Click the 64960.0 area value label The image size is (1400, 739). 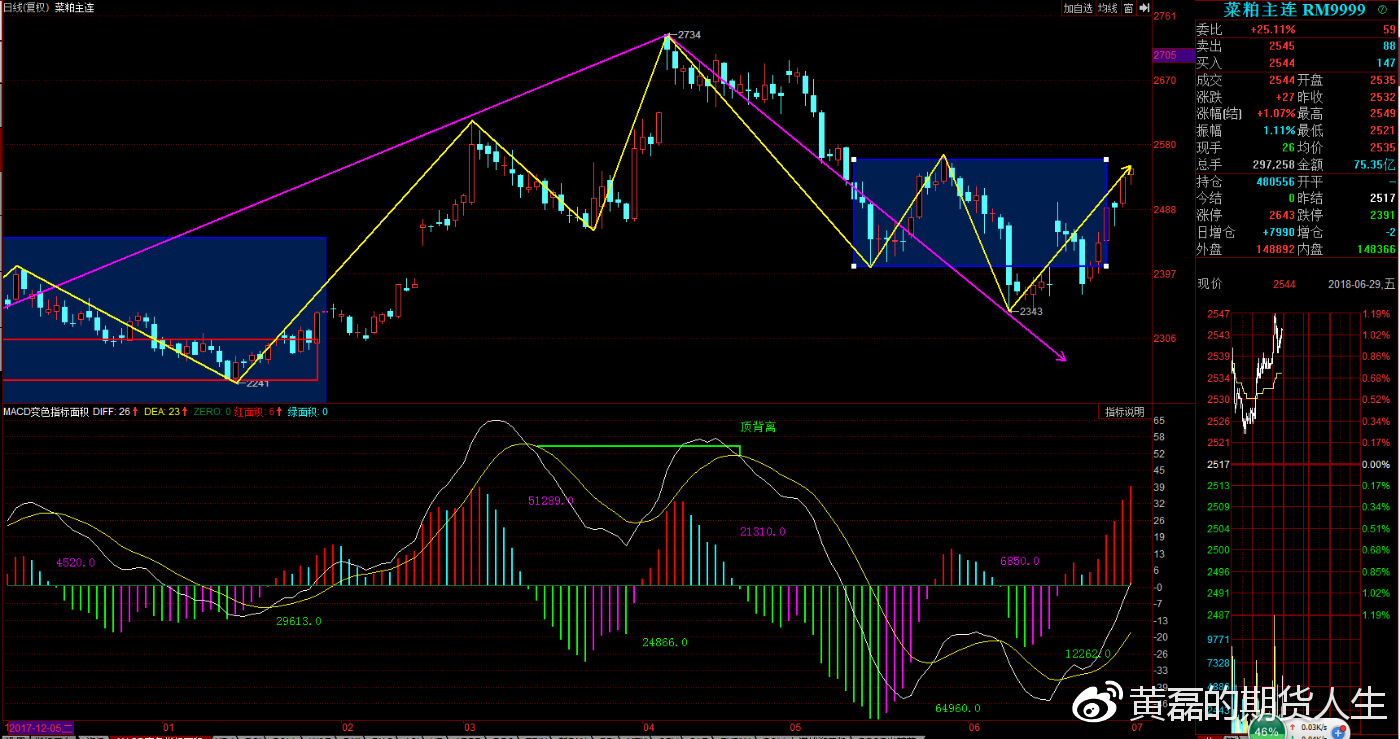coord(957,708)
